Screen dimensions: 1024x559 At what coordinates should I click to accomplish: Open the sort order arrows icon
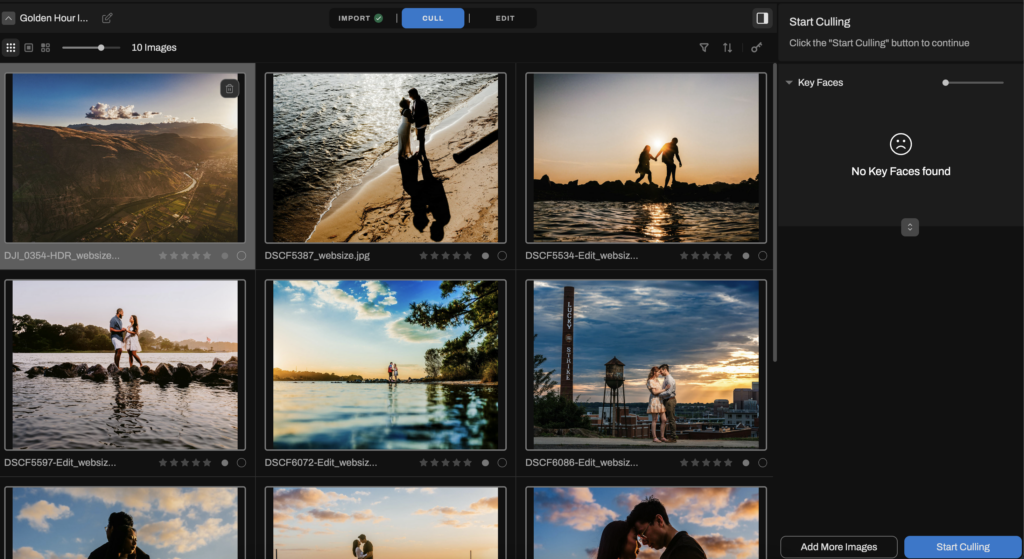728,47
